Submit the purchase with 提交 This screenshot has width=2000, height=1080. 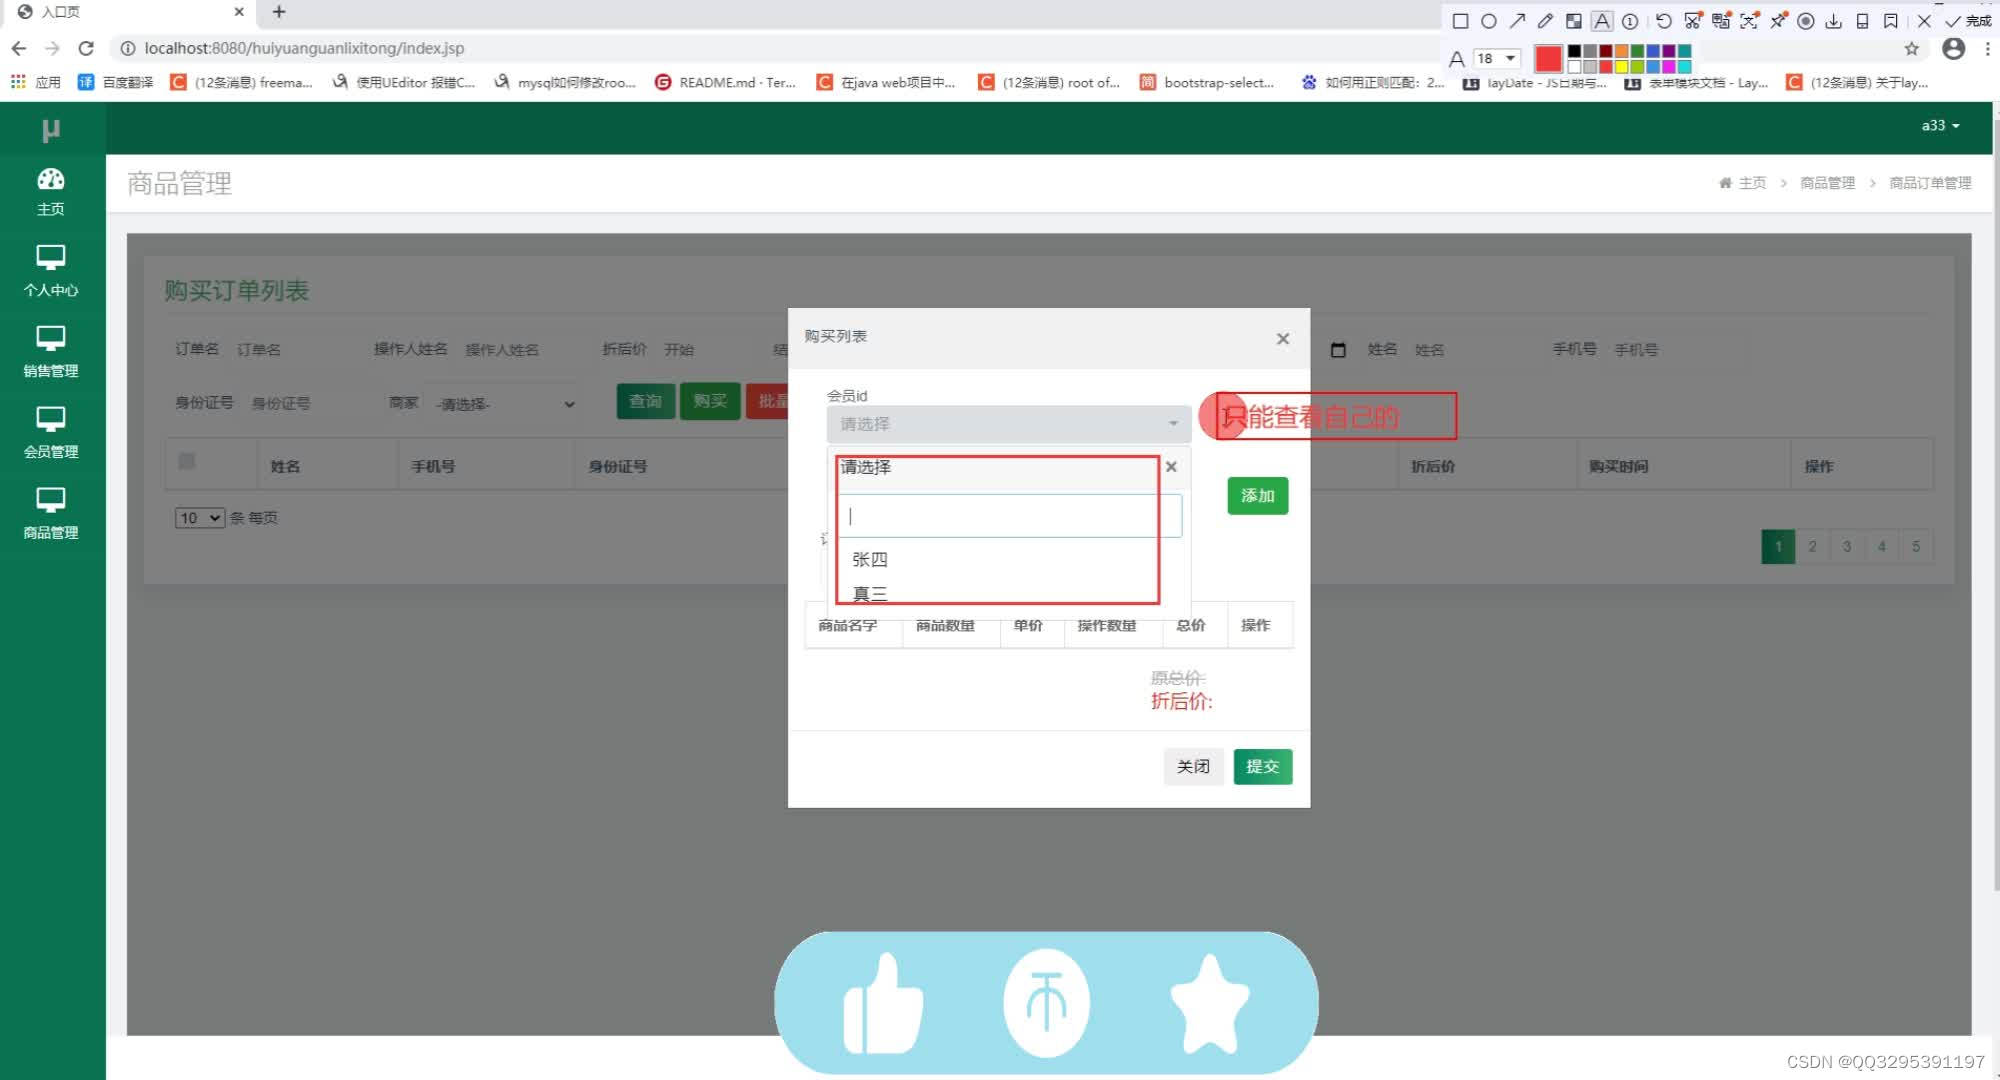tap(1262, 767)
